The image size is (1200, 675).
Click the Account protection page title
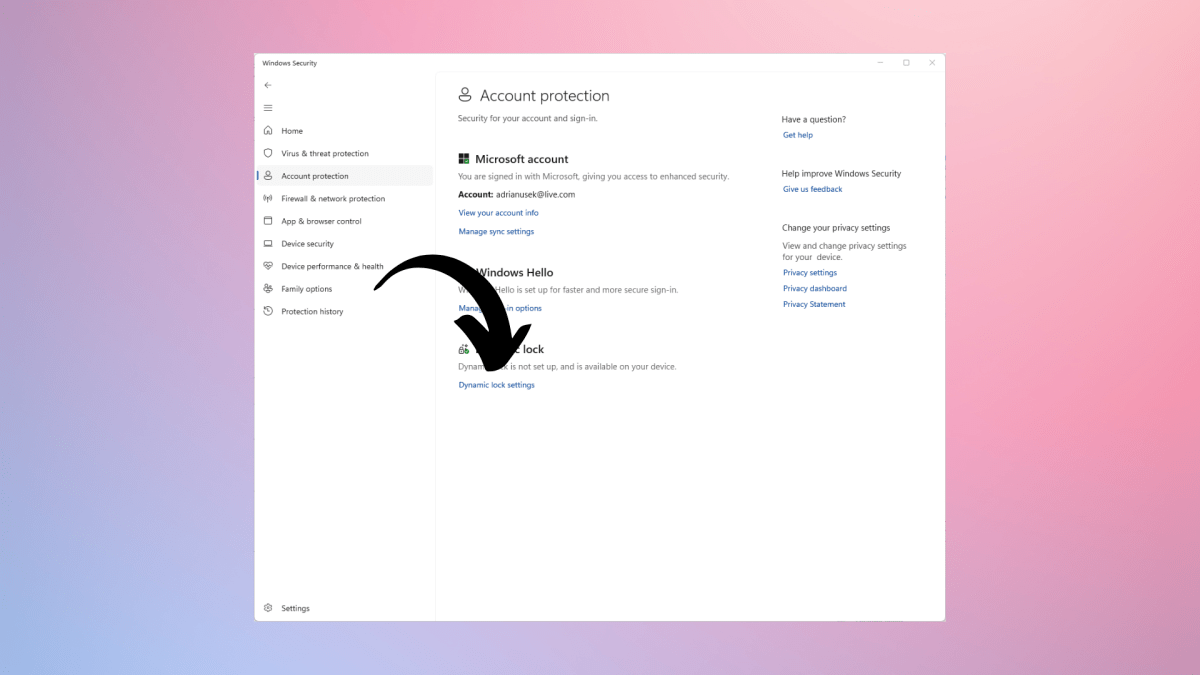click(x=544, y=96)
